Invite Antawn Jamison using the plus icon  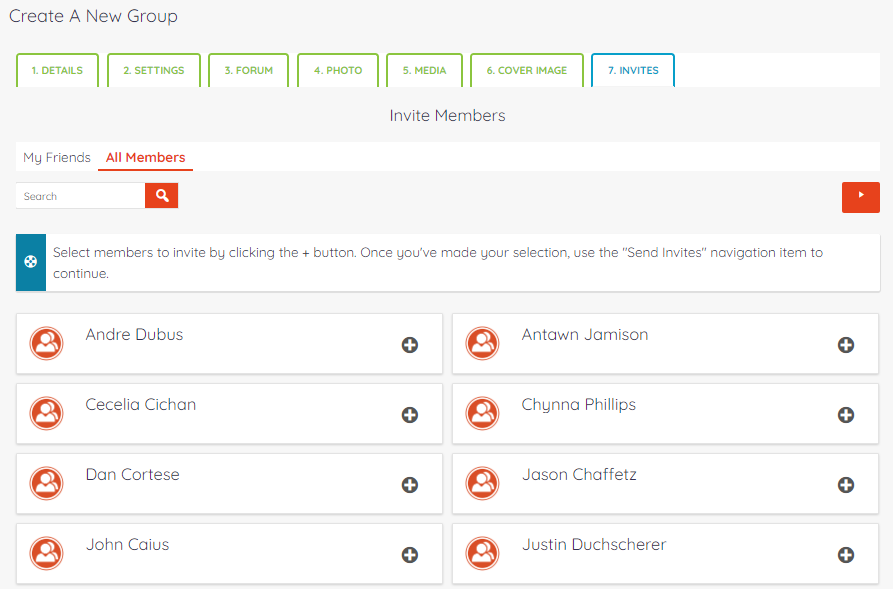pos(846,345)
